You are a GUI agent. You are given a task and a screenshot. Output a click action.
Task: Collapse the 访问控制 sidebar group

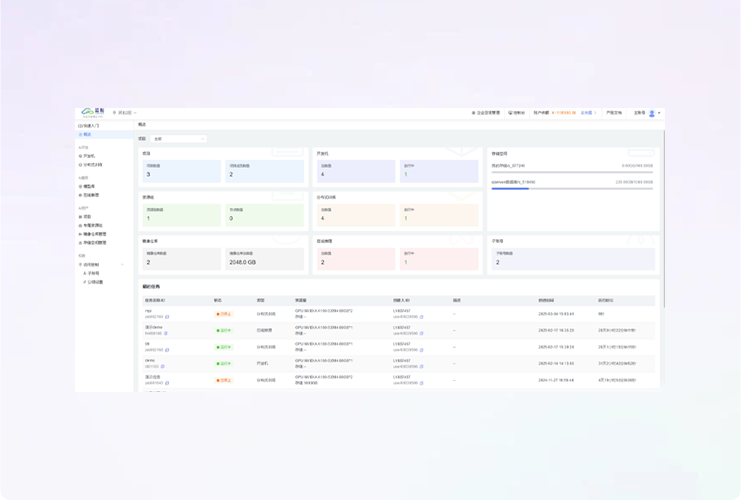point(123,265)
